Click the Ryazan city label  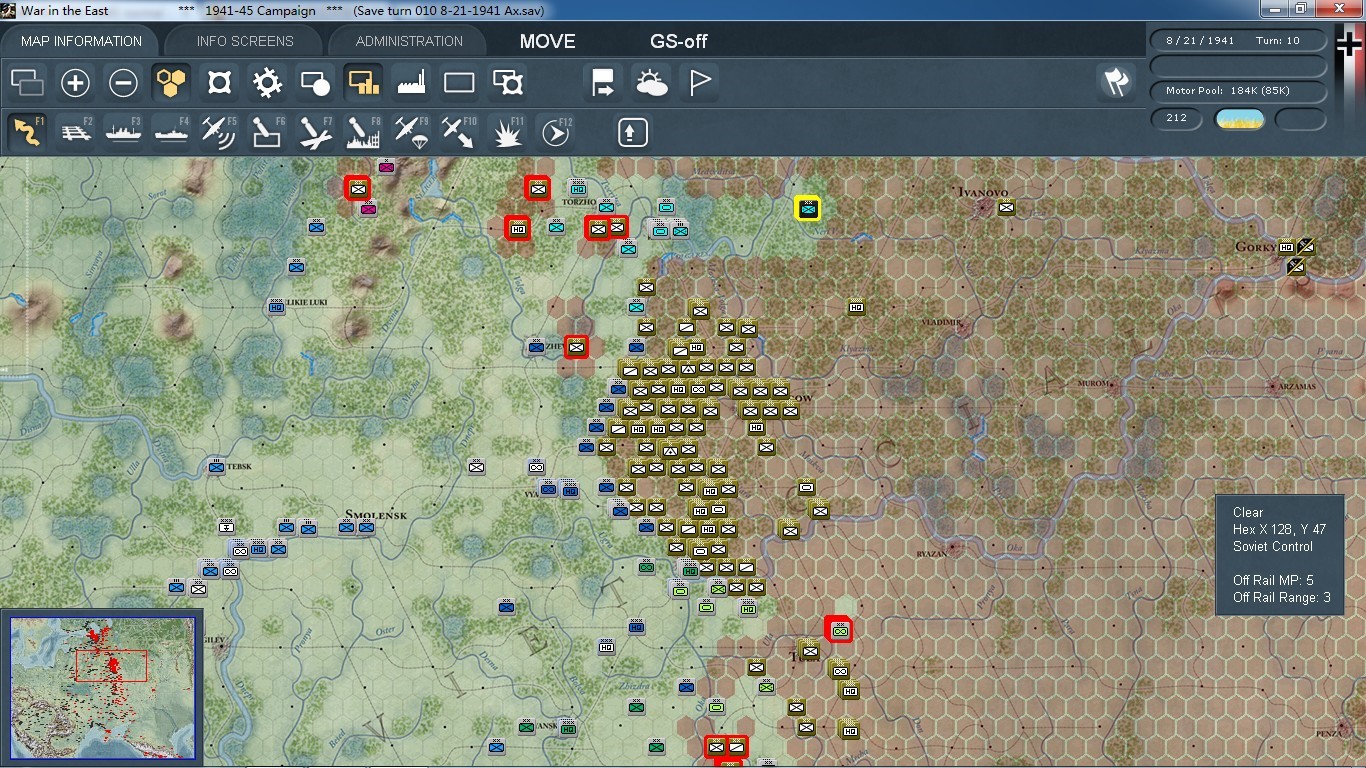pyautogui.click(x=932, y=554)
